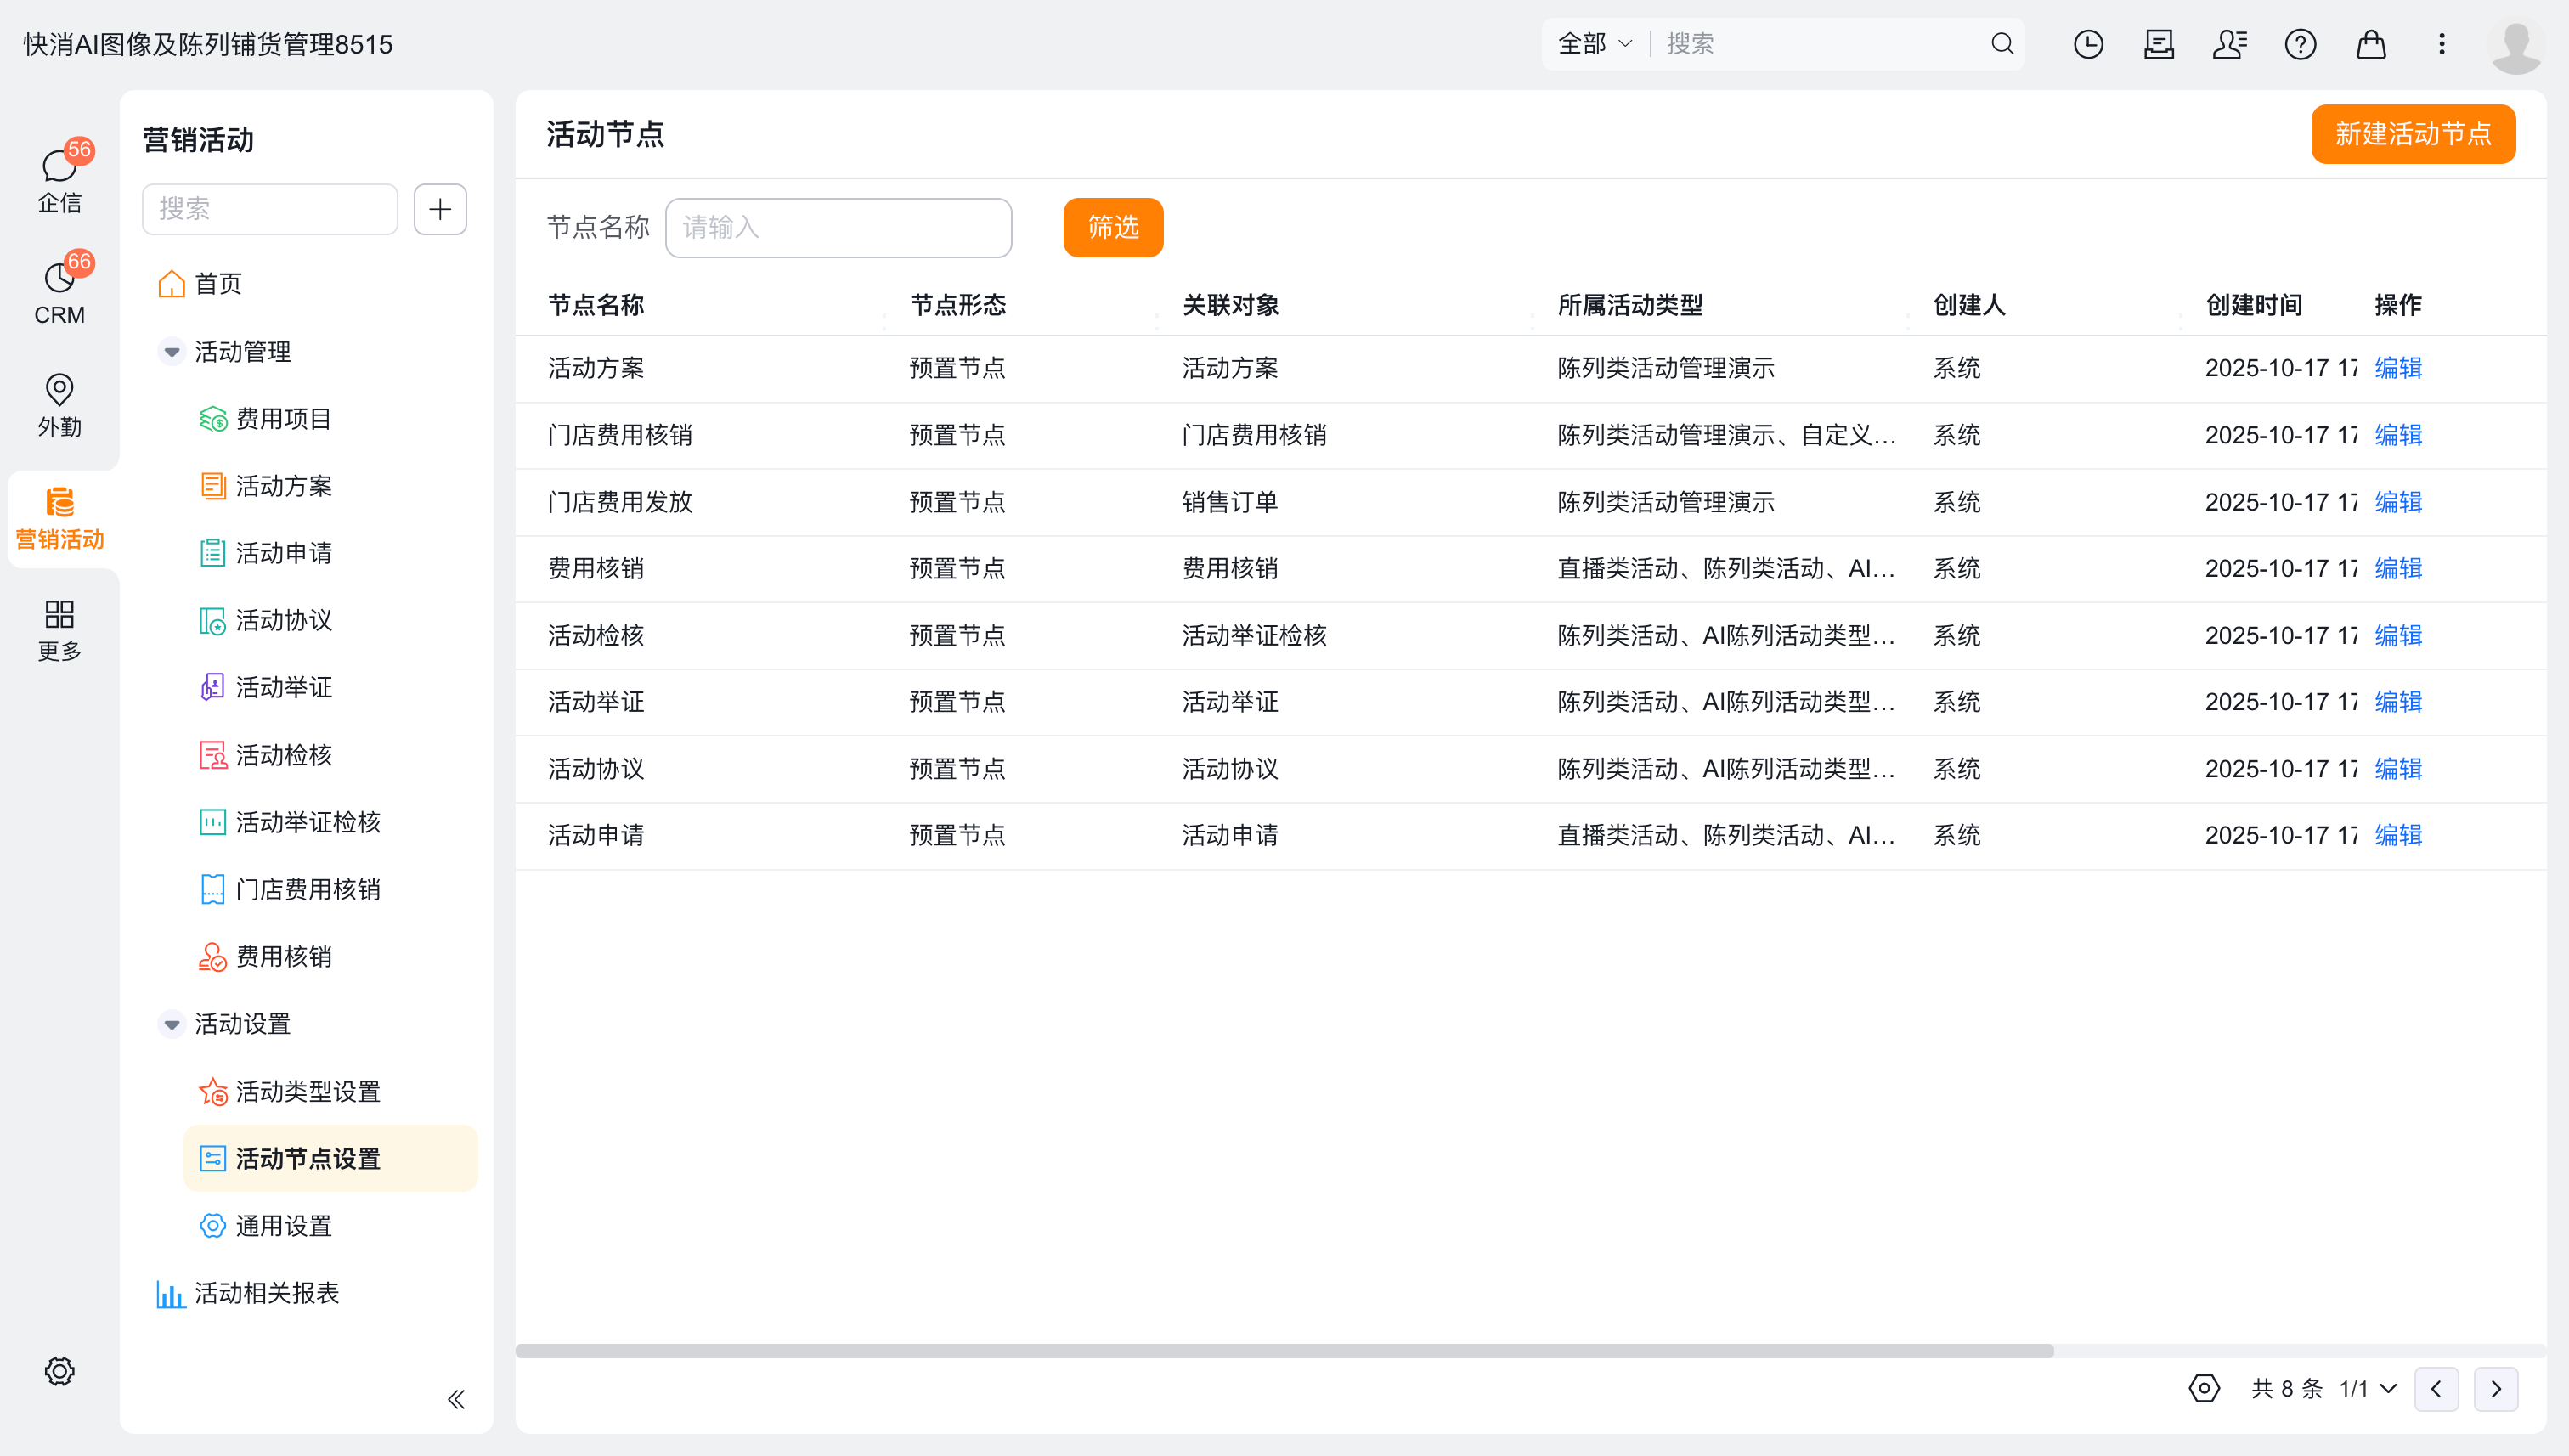Open the clock history icon

(2088, 44)
